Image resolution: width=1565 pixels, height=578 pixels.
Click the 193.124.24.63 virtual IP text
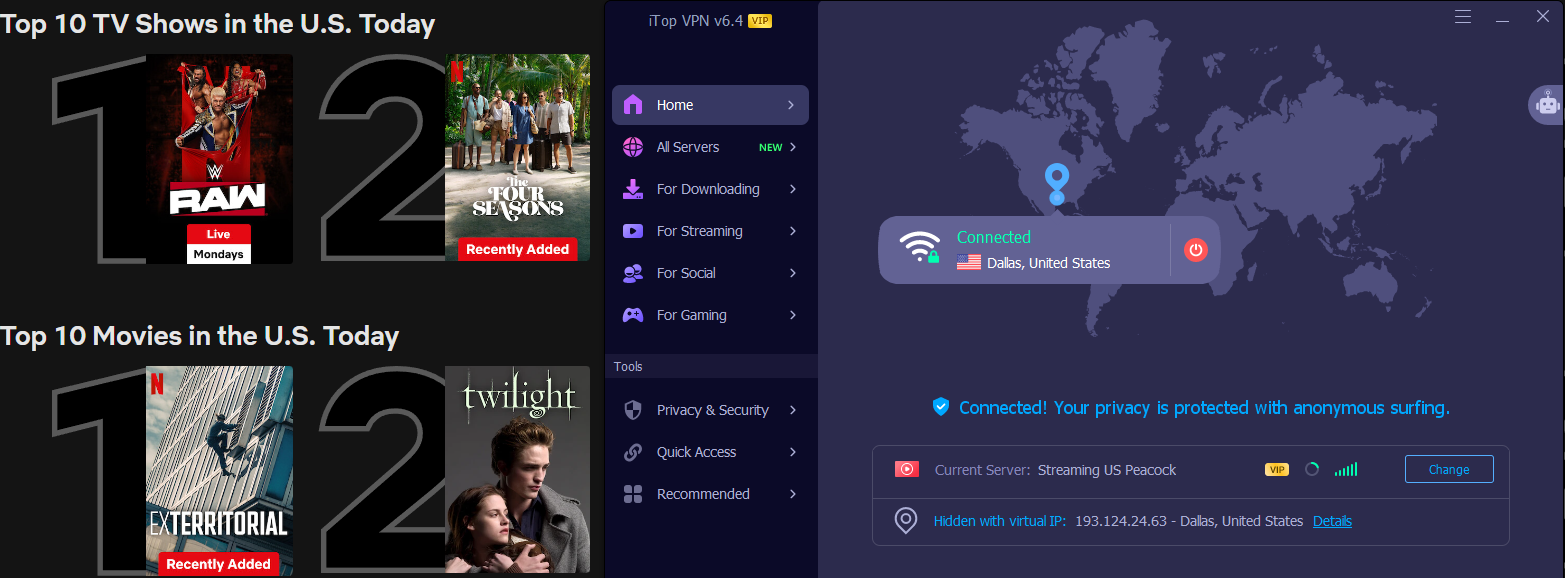coord(1121,521)
